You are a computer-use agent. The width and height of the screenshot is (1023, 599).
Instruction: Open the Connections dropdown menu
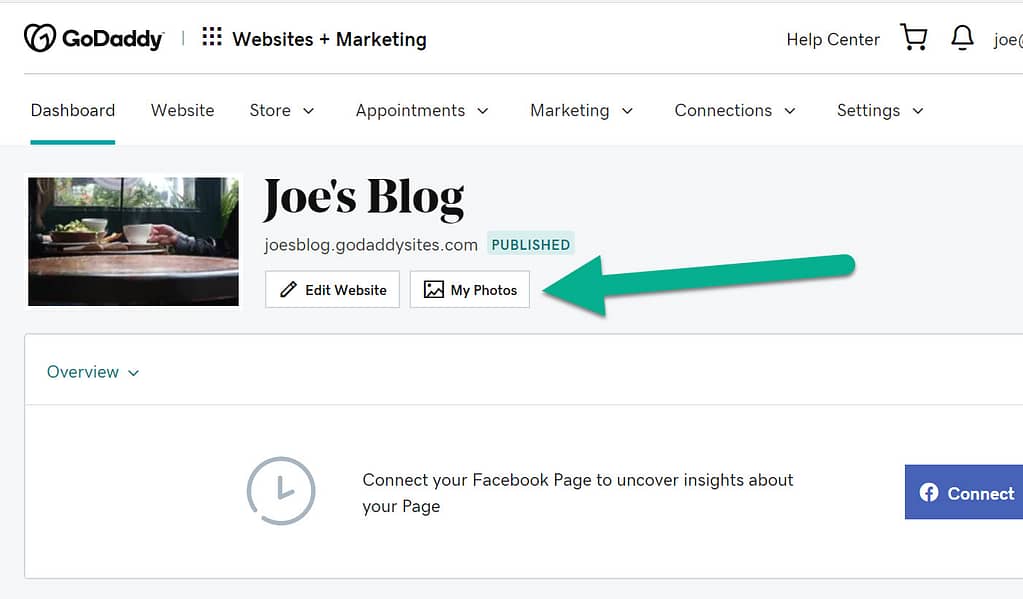coord(735,110)
